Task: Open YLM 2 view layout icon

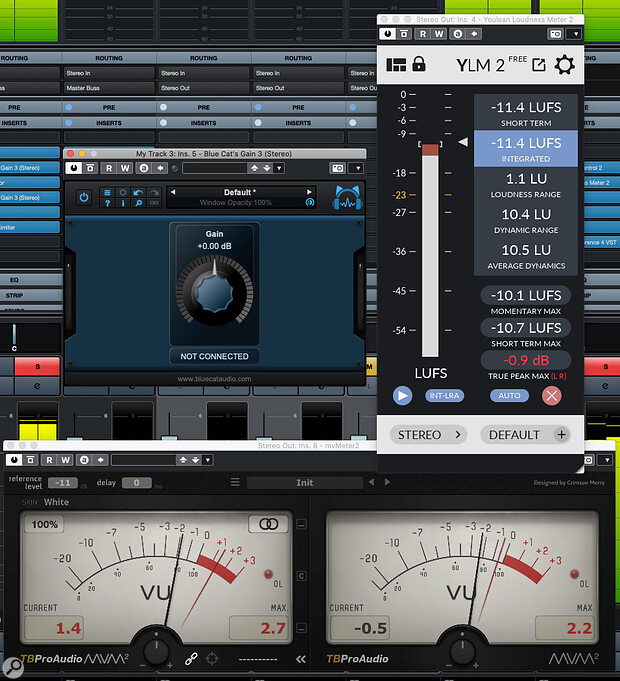Action: 396,65
